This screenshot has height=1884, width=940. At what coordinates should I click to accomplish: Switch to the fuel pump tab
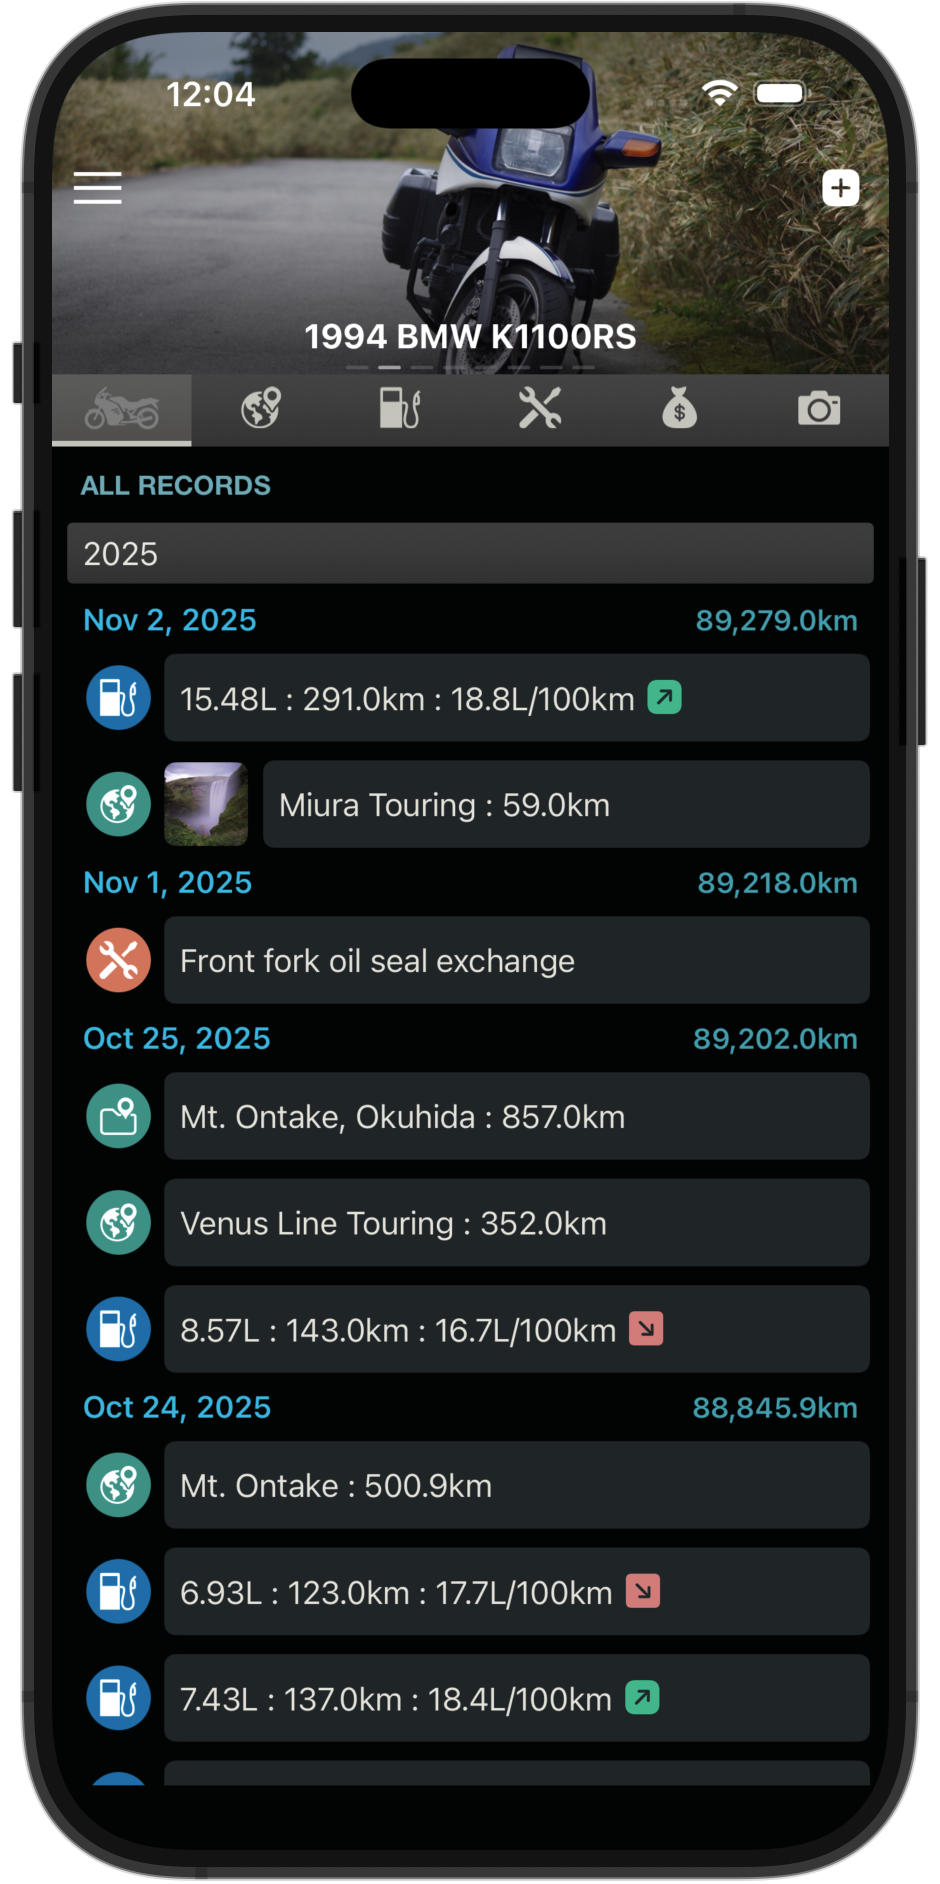(400, 409)
